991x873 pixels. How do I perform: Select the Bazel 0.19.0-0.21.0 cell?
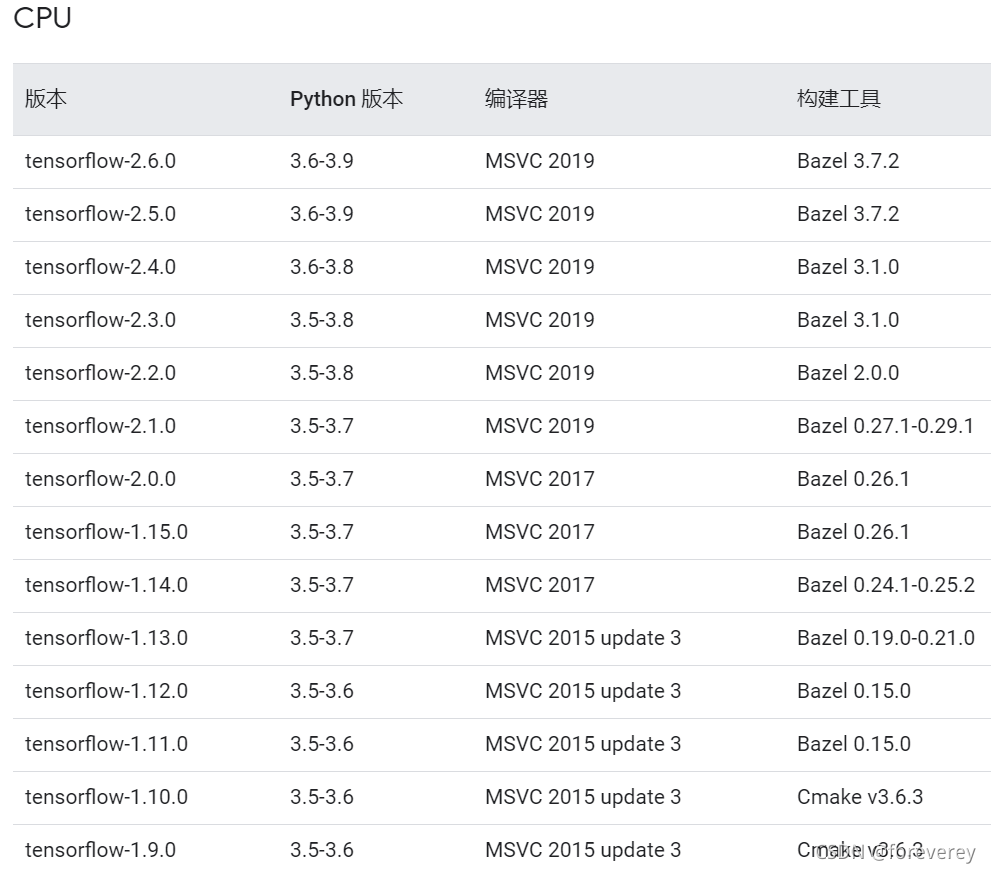coord(886,639)
